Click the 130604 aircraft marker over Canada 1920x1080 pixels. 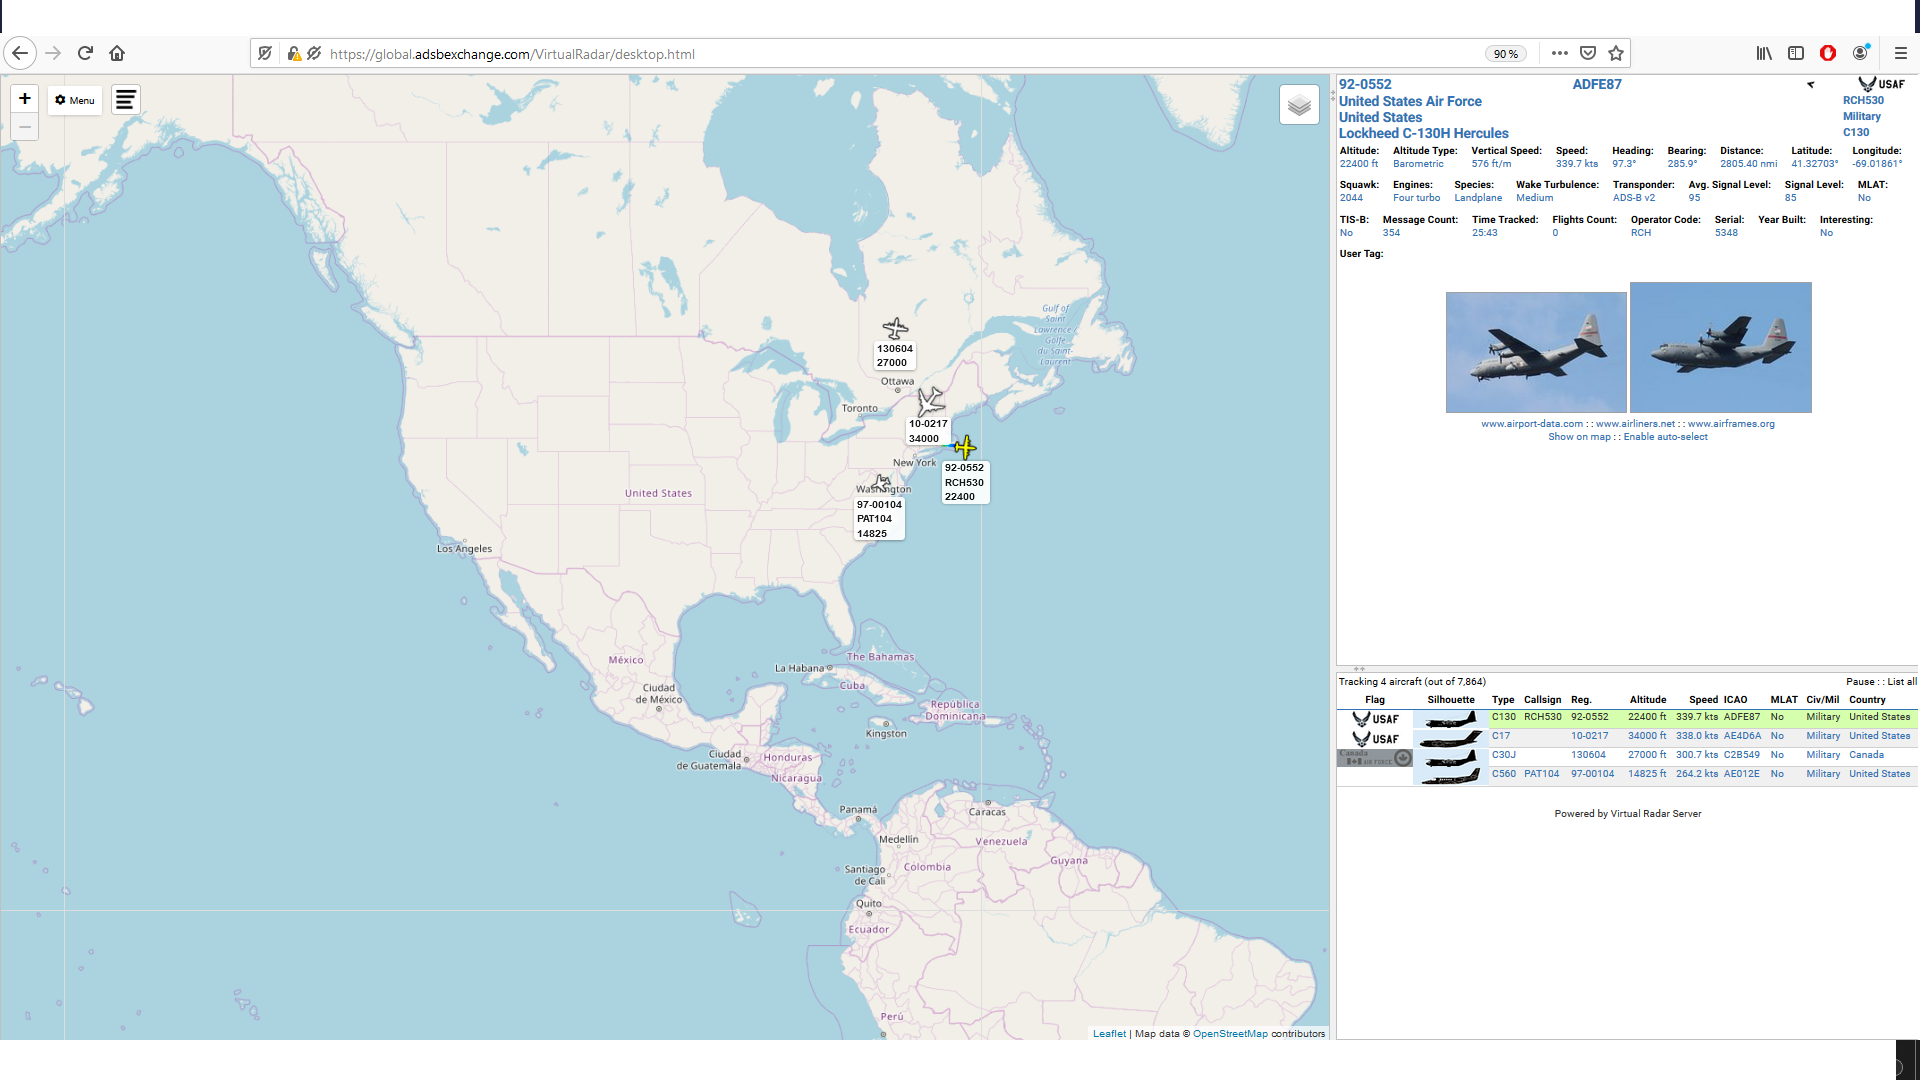895,328
